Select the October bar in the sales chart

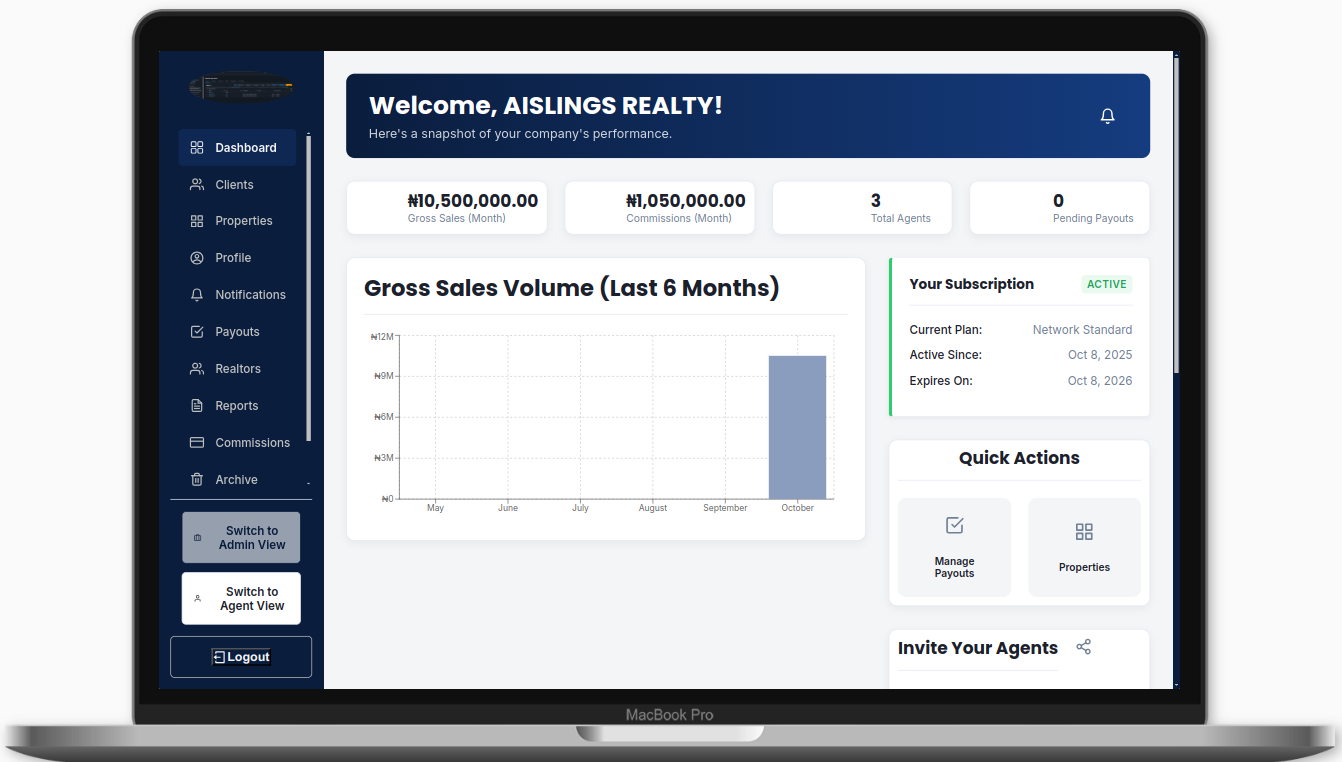coord(796,425)
